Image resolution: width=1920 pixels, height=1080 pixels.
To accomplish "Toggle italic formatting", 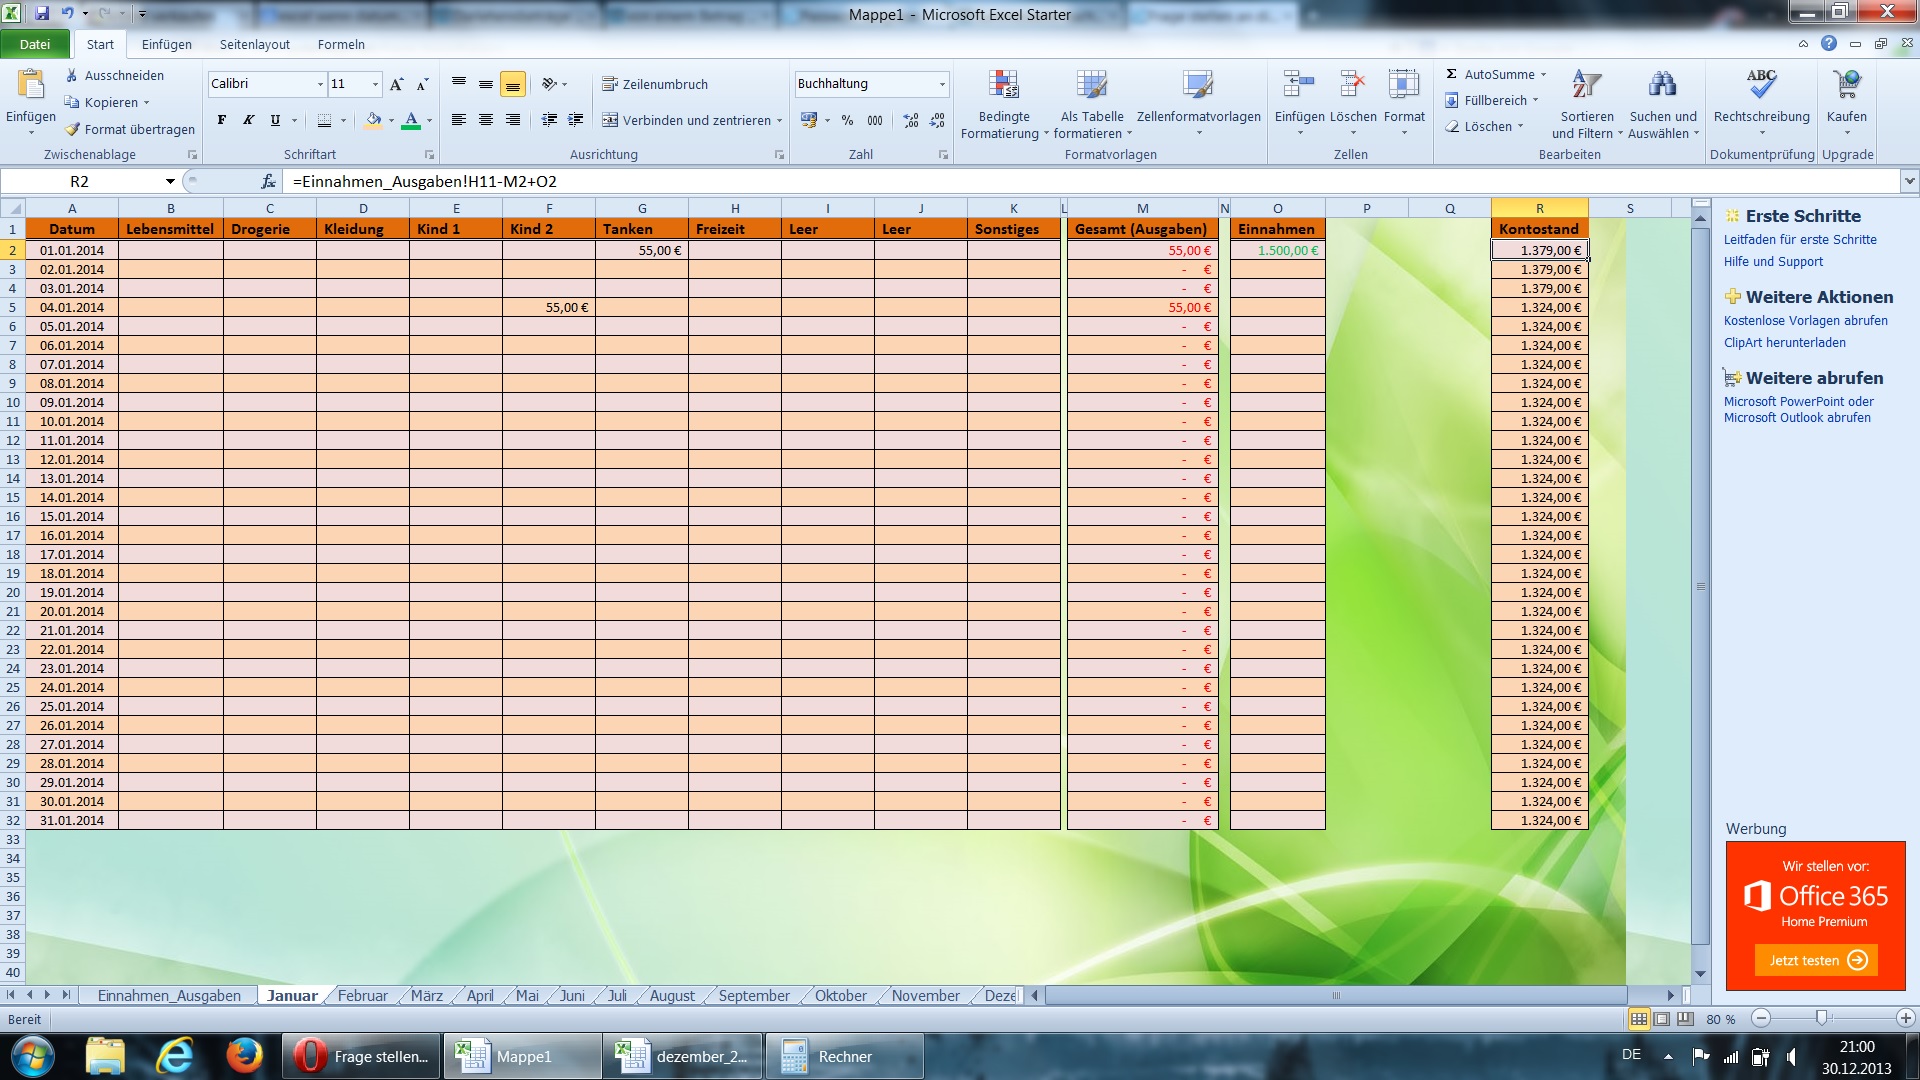I will [248, 120].
